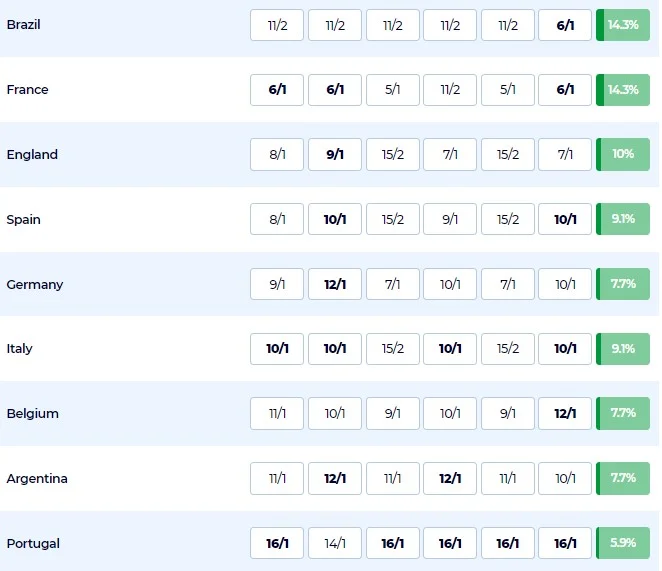Choose Belgium's bold 12/1 odds
Image resolution: width=662 pixels, height=571 pixels.
(565, 414)
